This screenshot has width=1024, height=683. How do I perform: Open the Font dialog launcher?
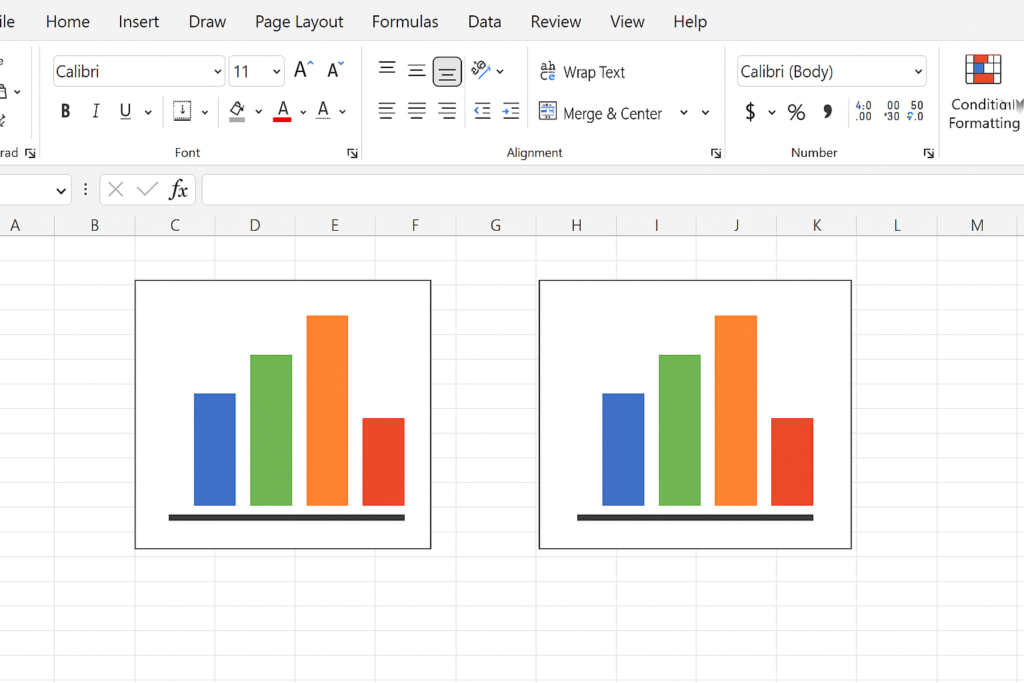(x=352, y=153)
